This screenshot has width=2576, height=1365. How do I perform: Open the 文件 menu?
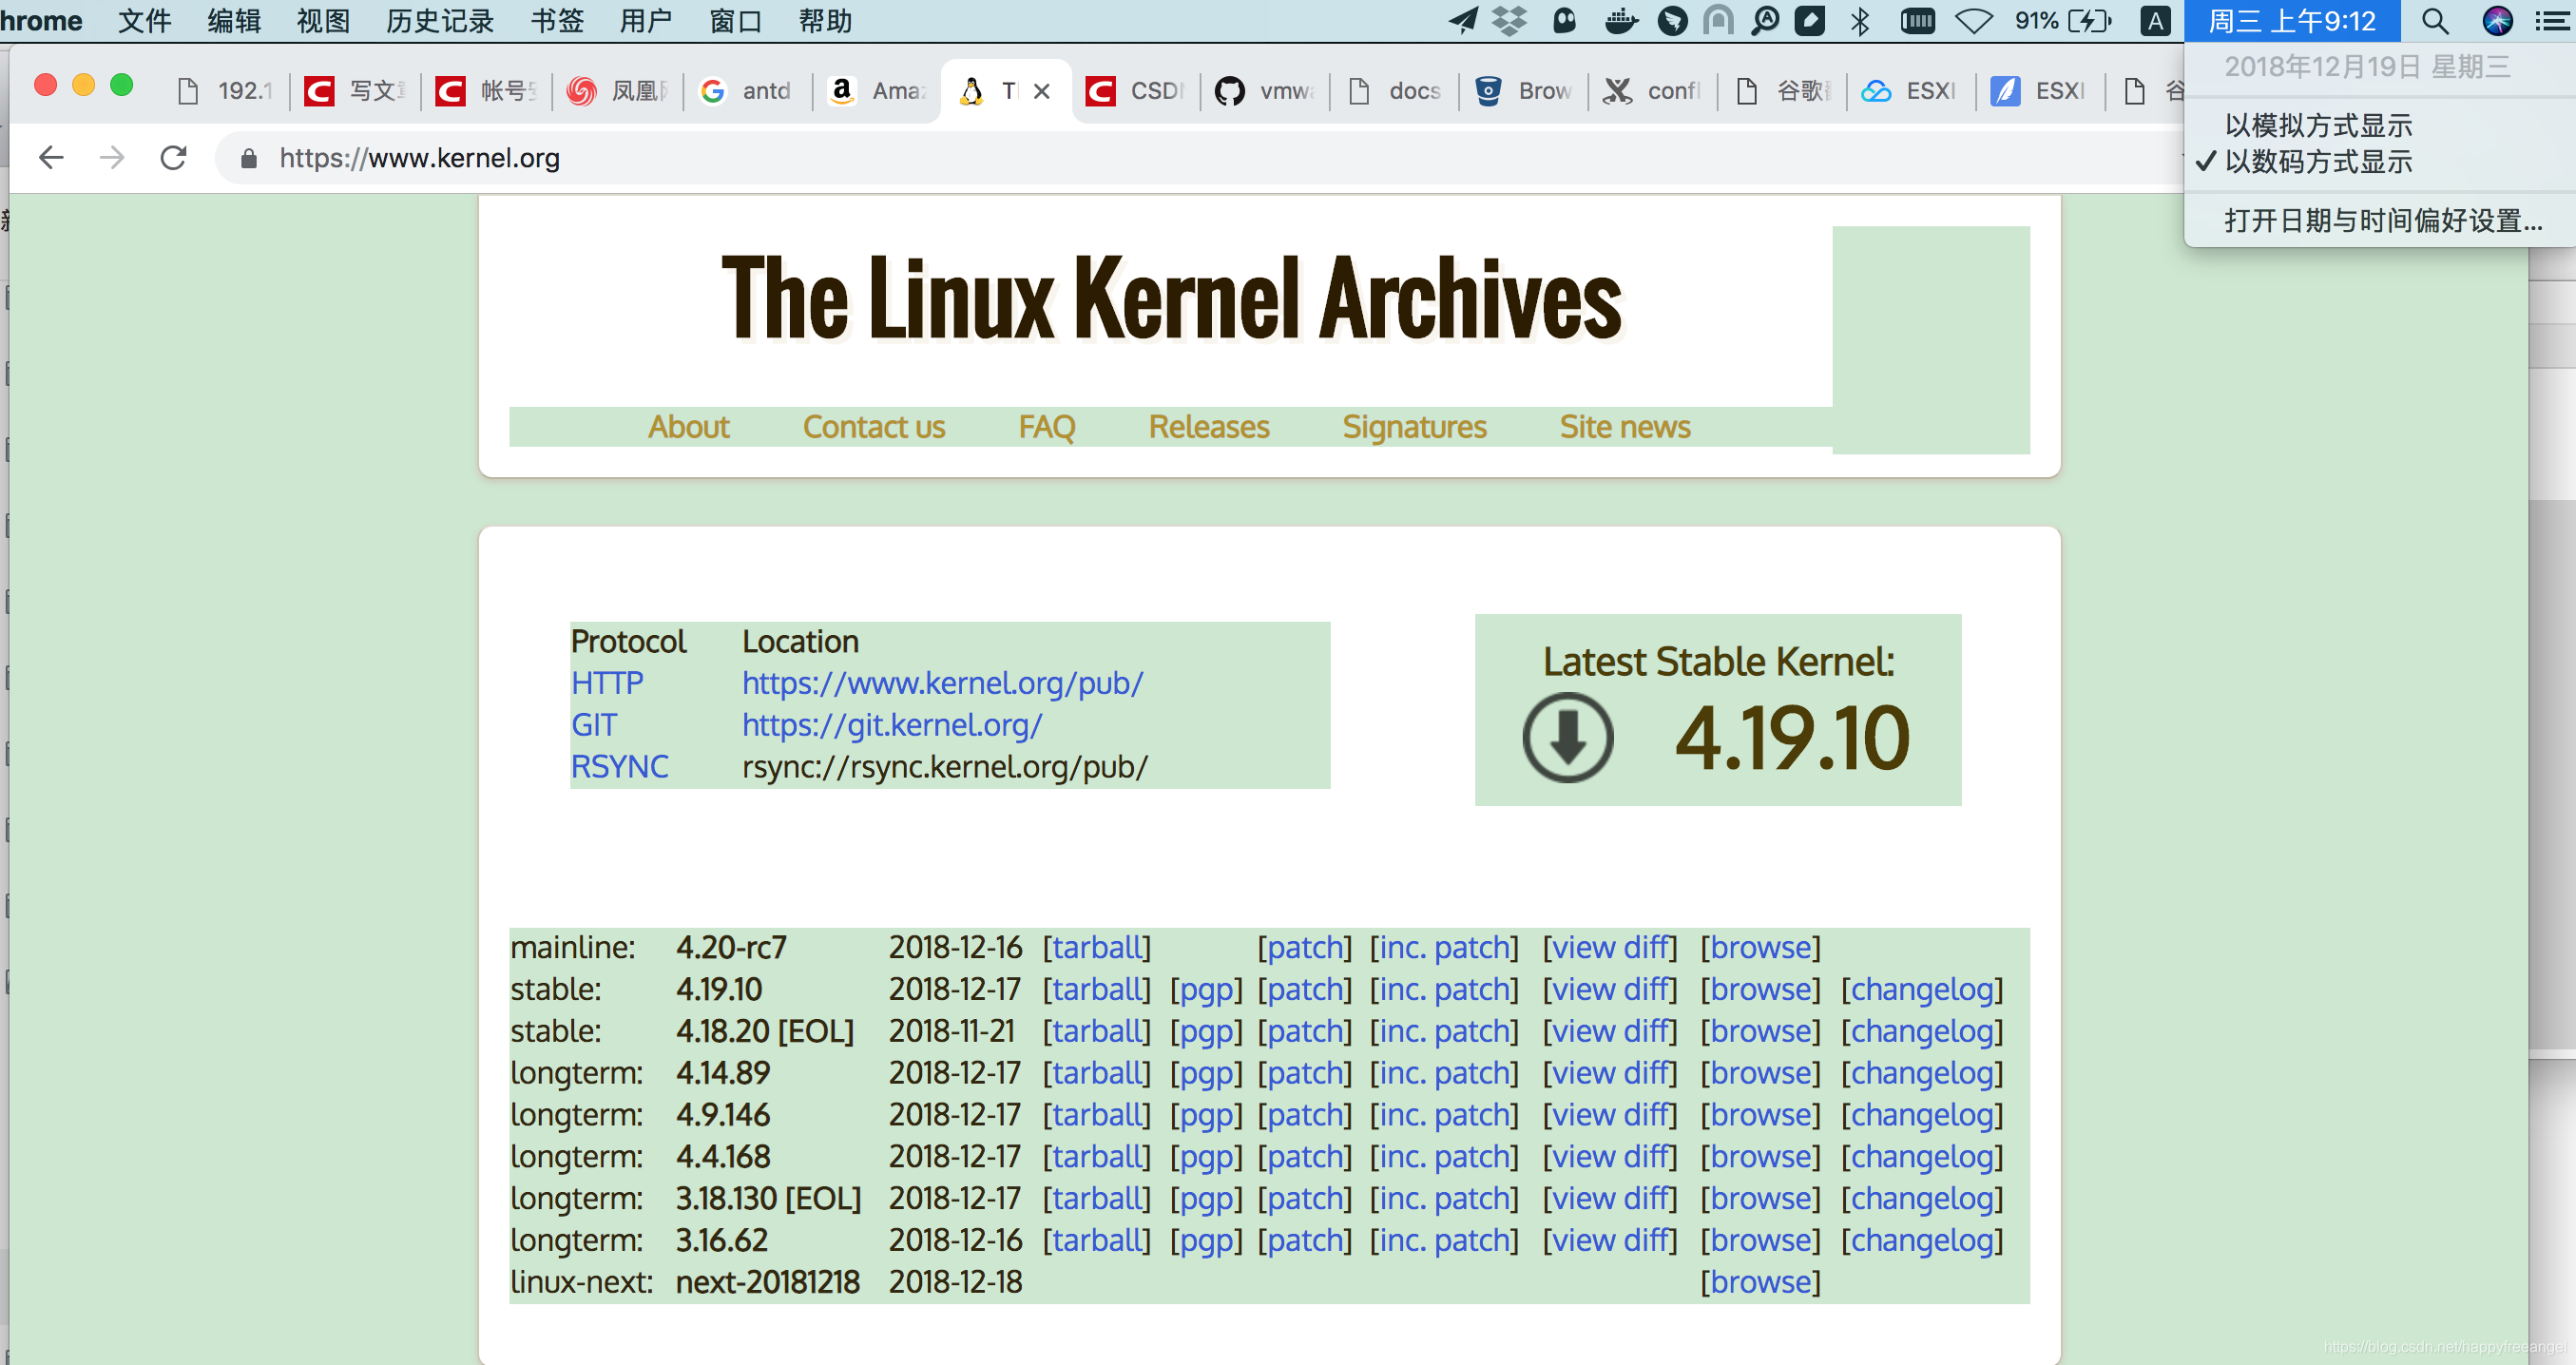point(144,21)
